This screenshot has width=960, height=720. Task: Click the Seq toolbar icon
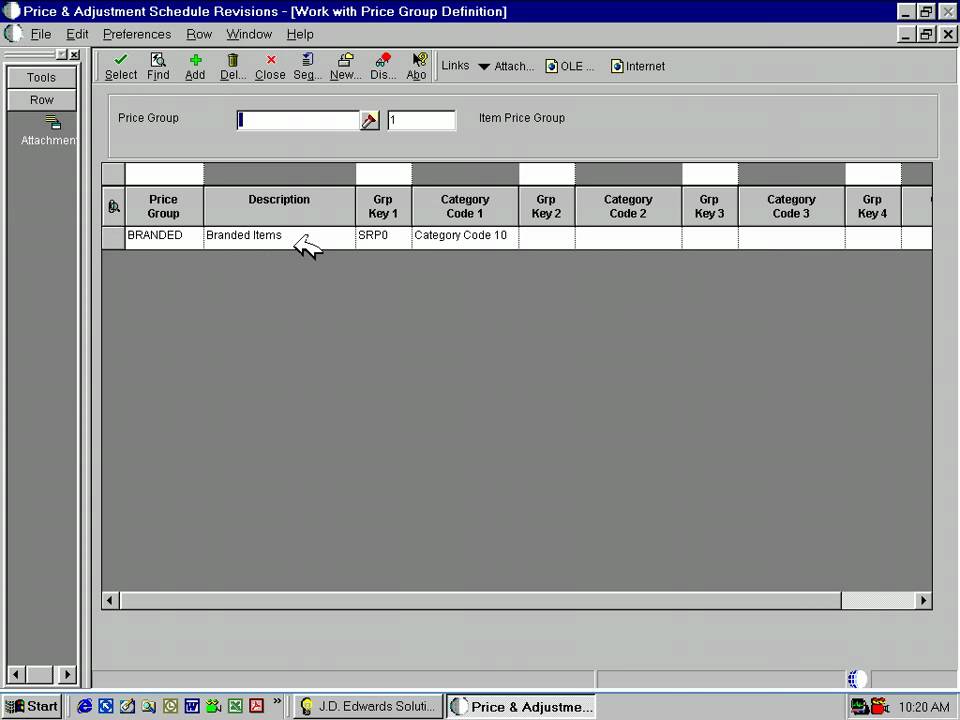pos(307,66)
